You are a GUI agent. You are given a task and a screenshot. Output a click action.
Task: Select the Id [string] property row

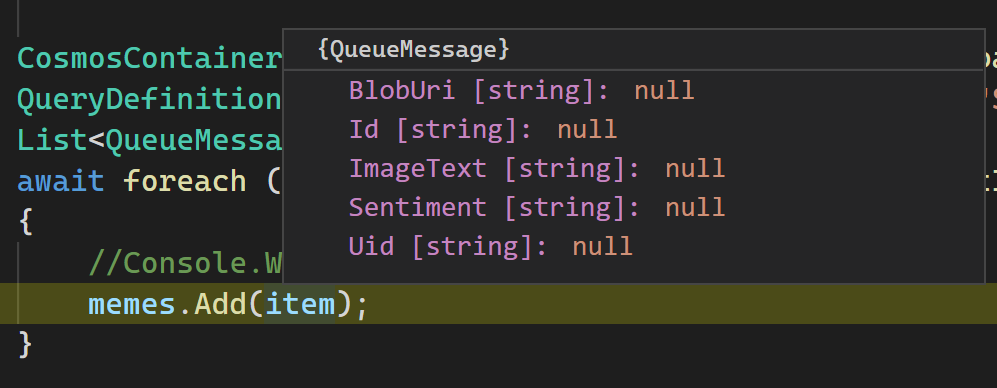point(633,130)
